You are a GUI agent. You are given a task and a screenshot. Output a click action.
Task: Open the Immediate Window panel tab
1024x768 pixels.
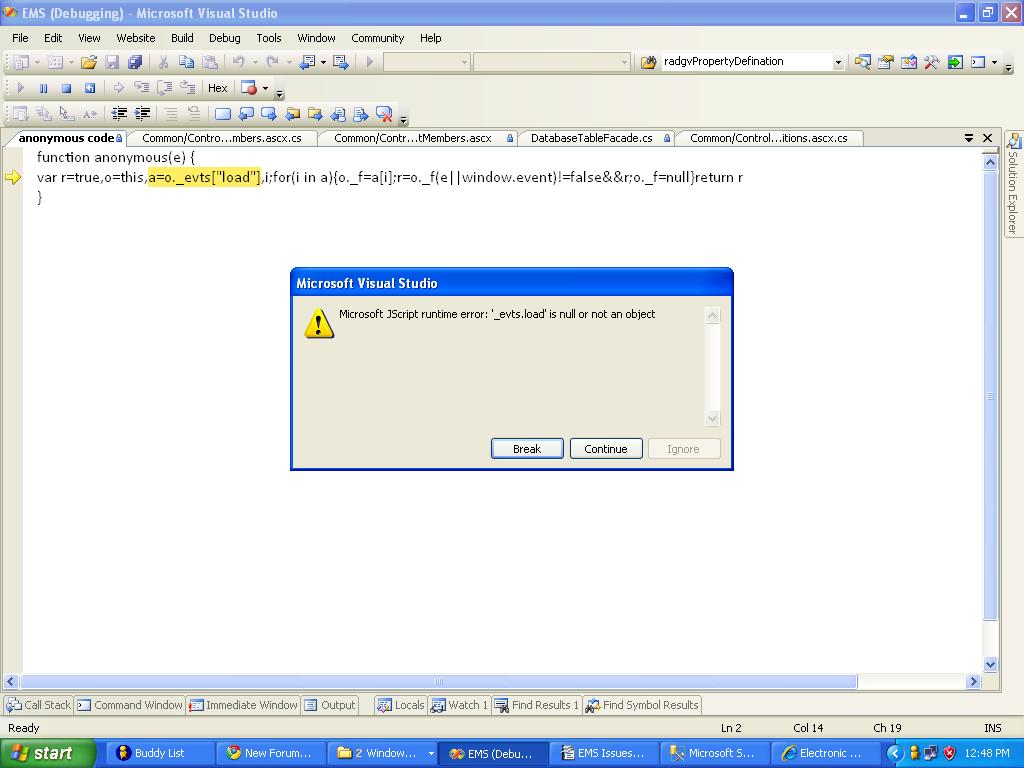click(243, 705)
